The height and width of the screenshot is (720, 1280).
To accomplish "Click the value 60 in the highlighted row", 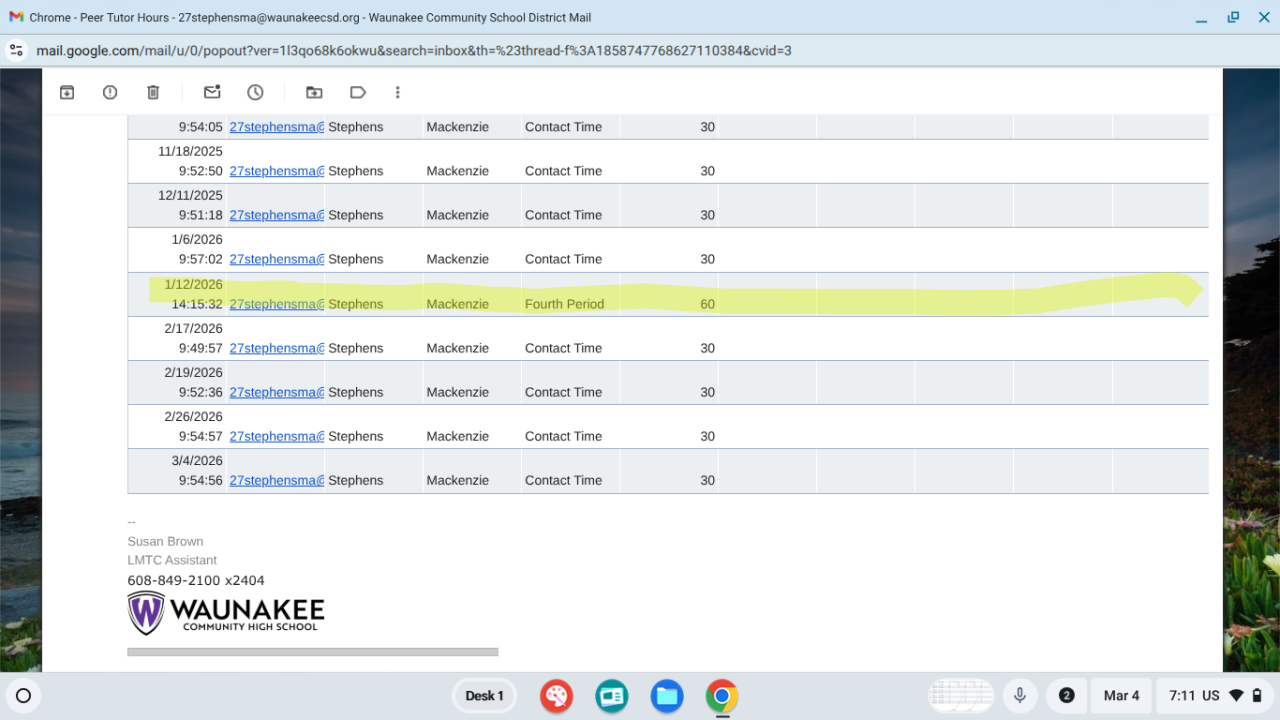I will pyautogui.click(x=707, y=304).
